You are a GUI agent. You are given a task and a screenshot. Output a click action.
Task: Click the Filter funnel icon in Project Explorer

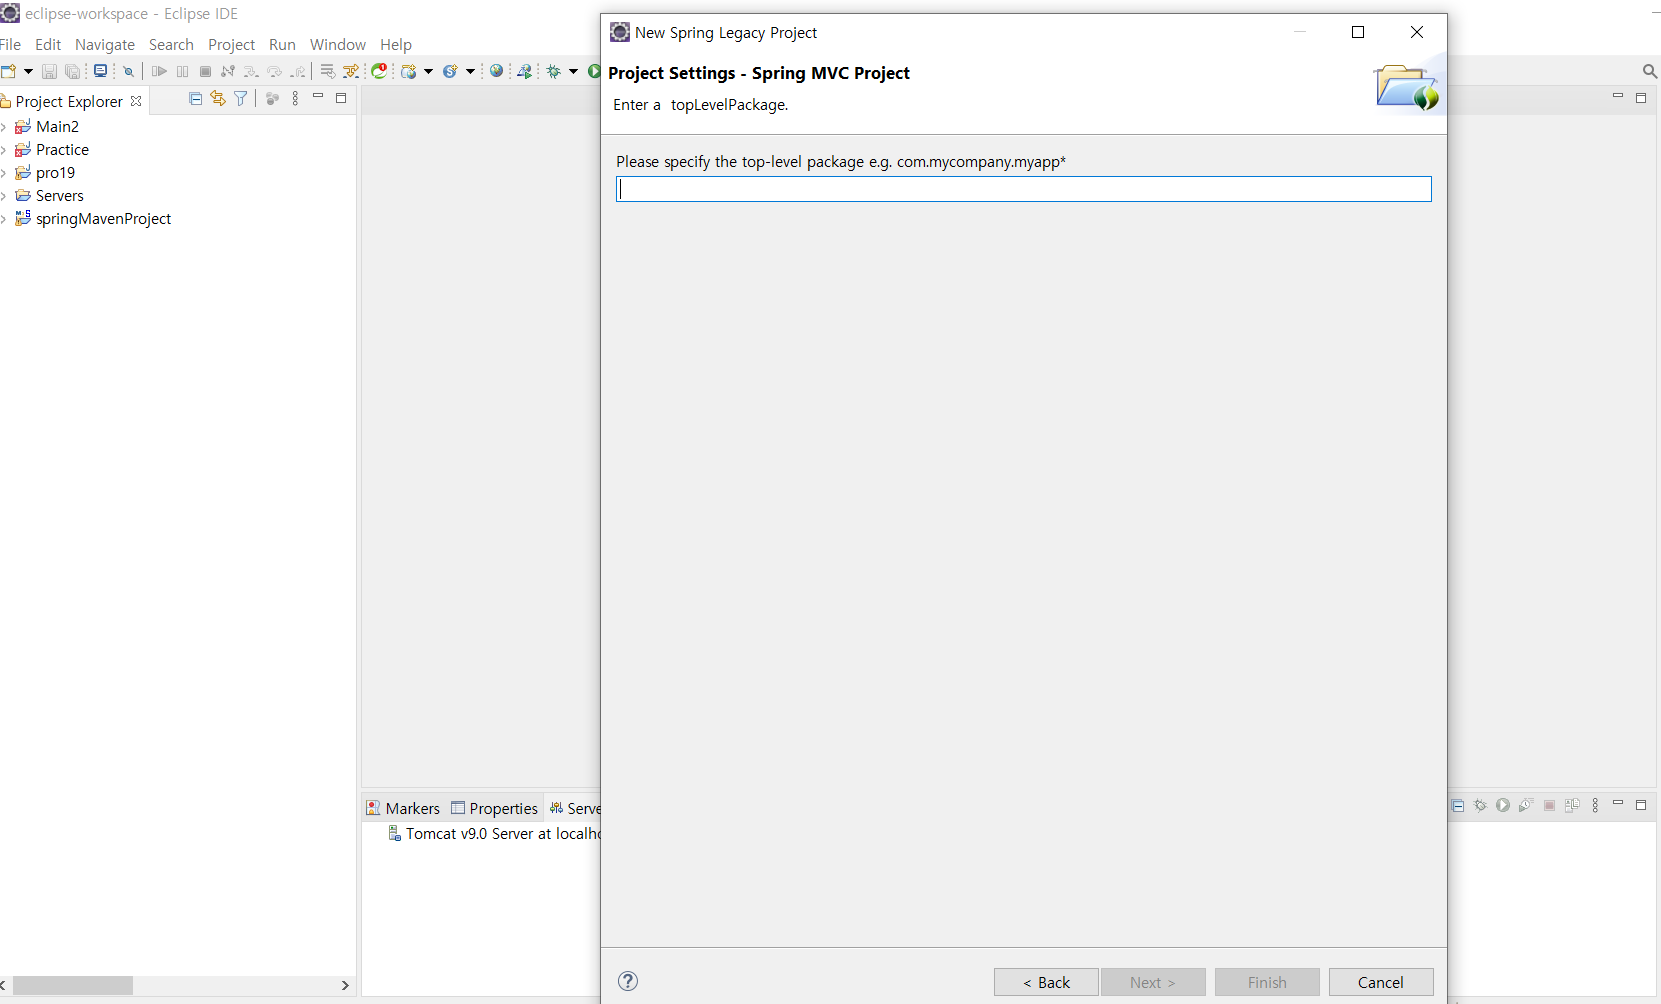tap(241, 98)
